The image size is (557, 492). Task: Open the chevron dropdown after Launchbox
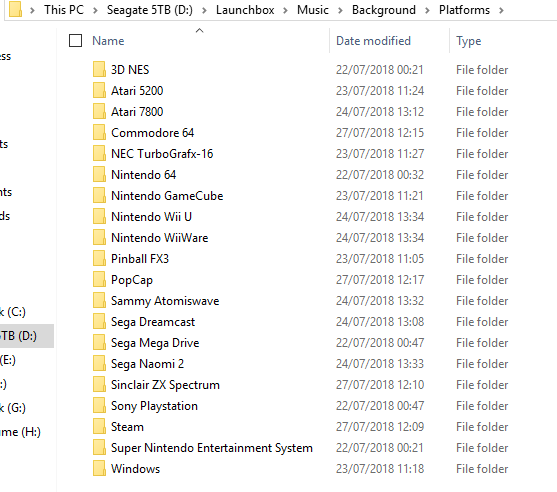point(285,10)
